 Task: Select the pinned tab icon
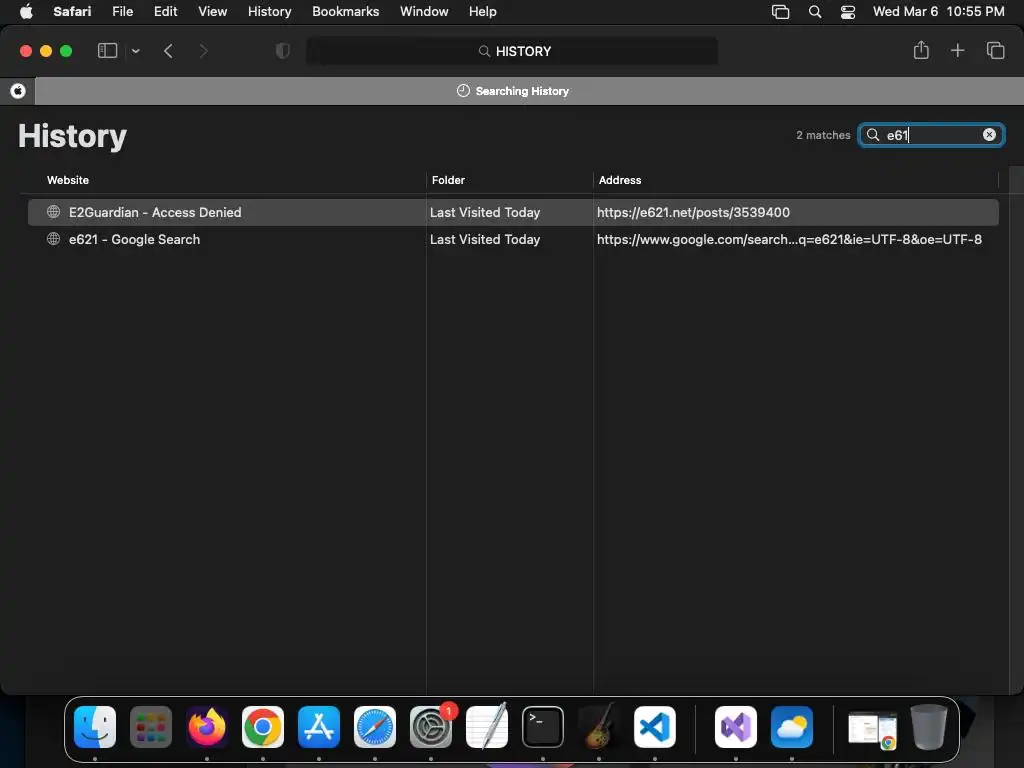point(18,91)
